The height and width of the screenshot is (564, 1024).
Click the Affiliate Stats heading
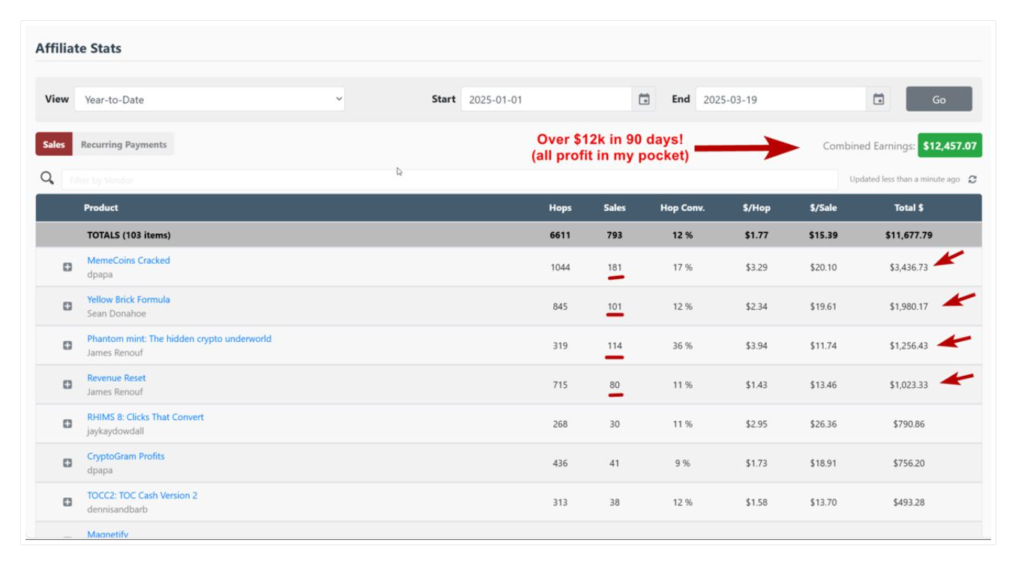pyautogui.click(x=78, y=48)
